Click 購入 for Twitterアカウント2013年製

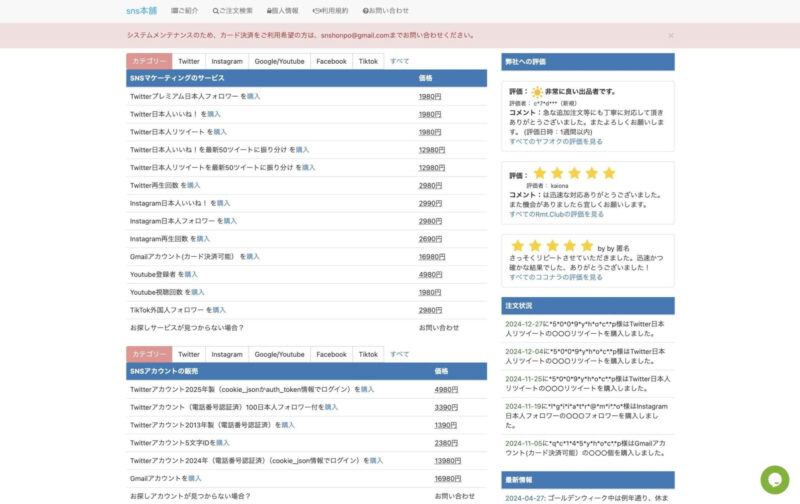pyautogui.click(x=288, y=425)
